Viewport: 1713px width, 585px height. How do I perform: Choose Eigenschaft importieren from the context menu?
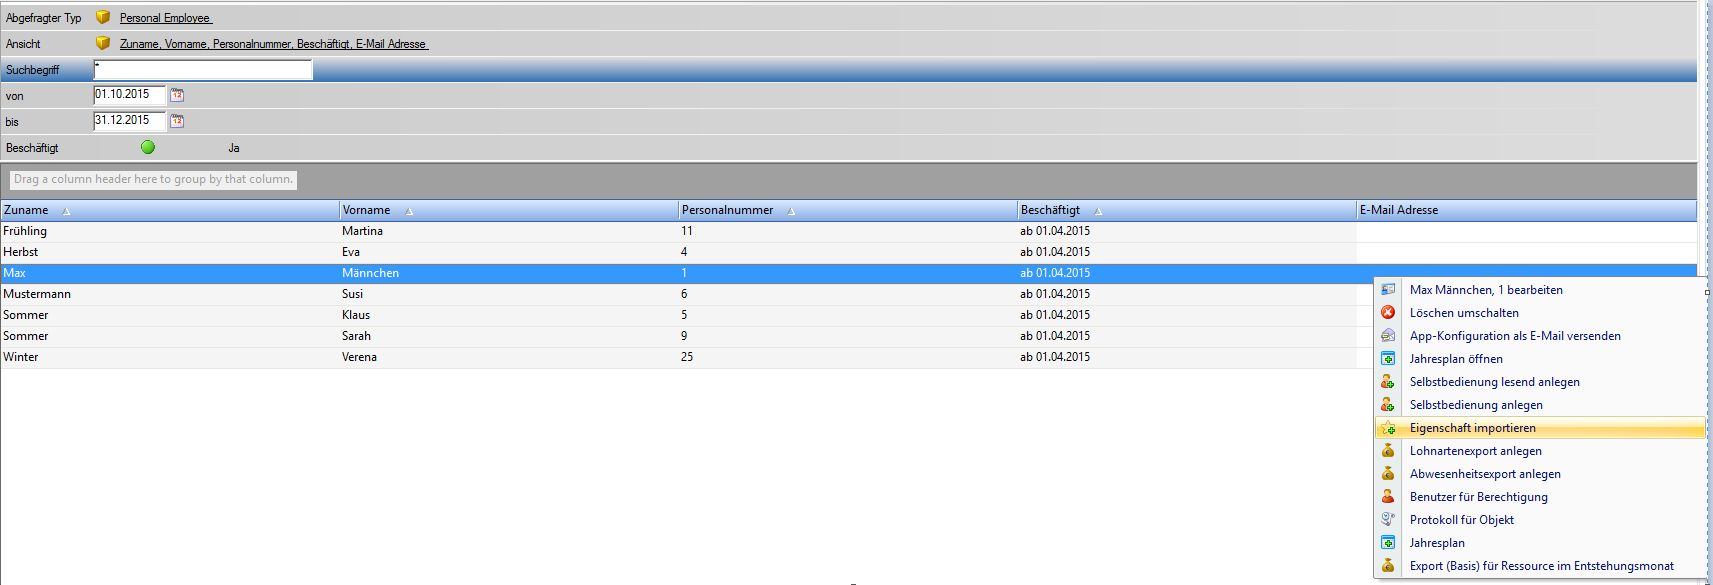coord(1472,428)
